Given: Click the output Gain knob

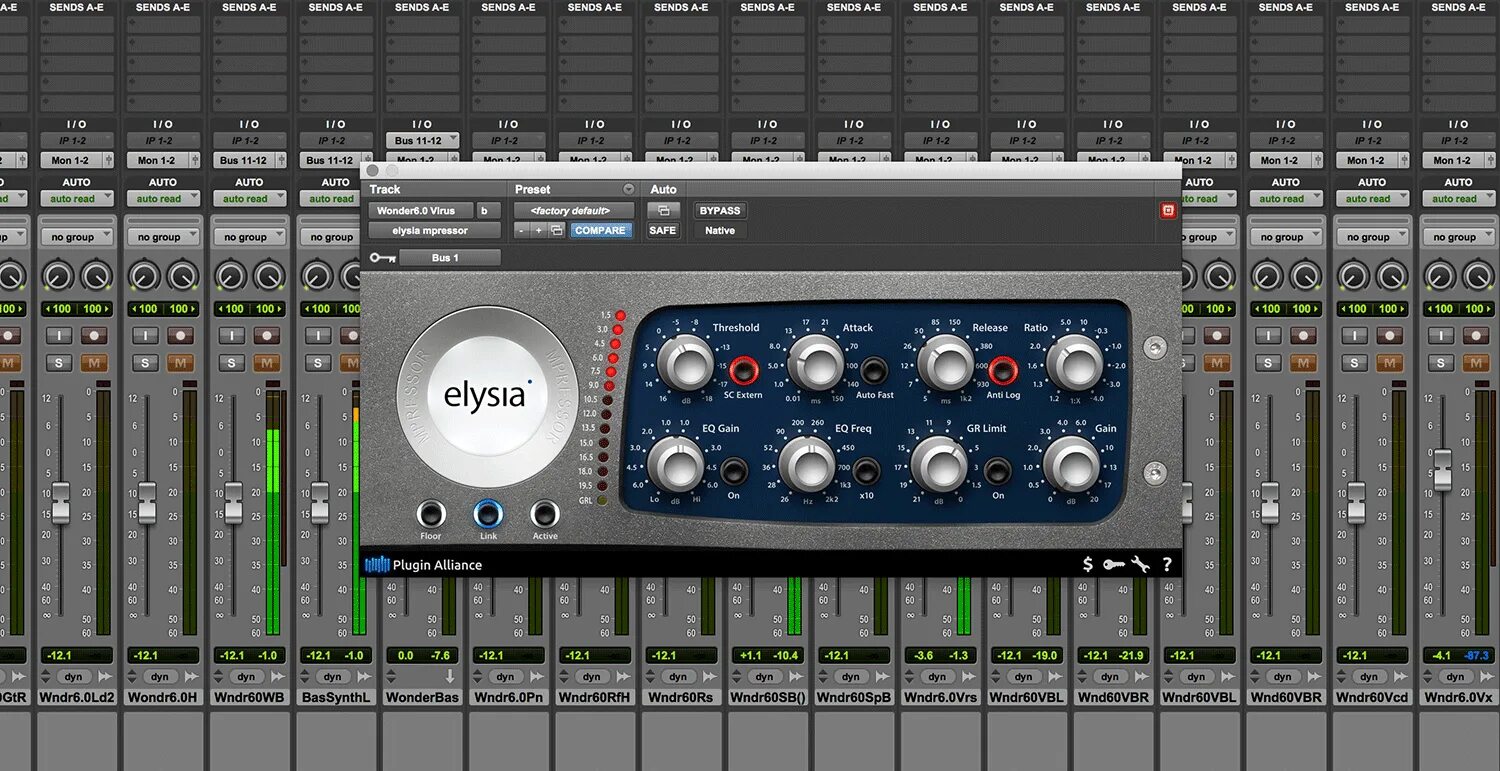Looking at the screenshot, I should 1071,464.
